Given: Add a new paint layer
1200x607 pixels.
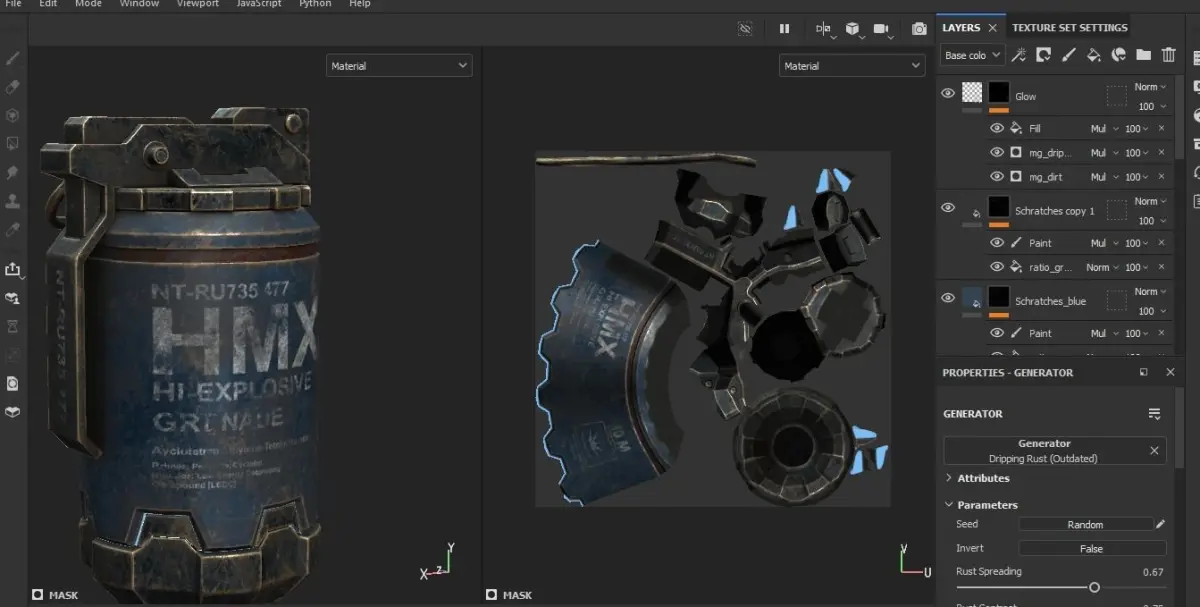Looking at the screenshot, I should click(1069, 55).
